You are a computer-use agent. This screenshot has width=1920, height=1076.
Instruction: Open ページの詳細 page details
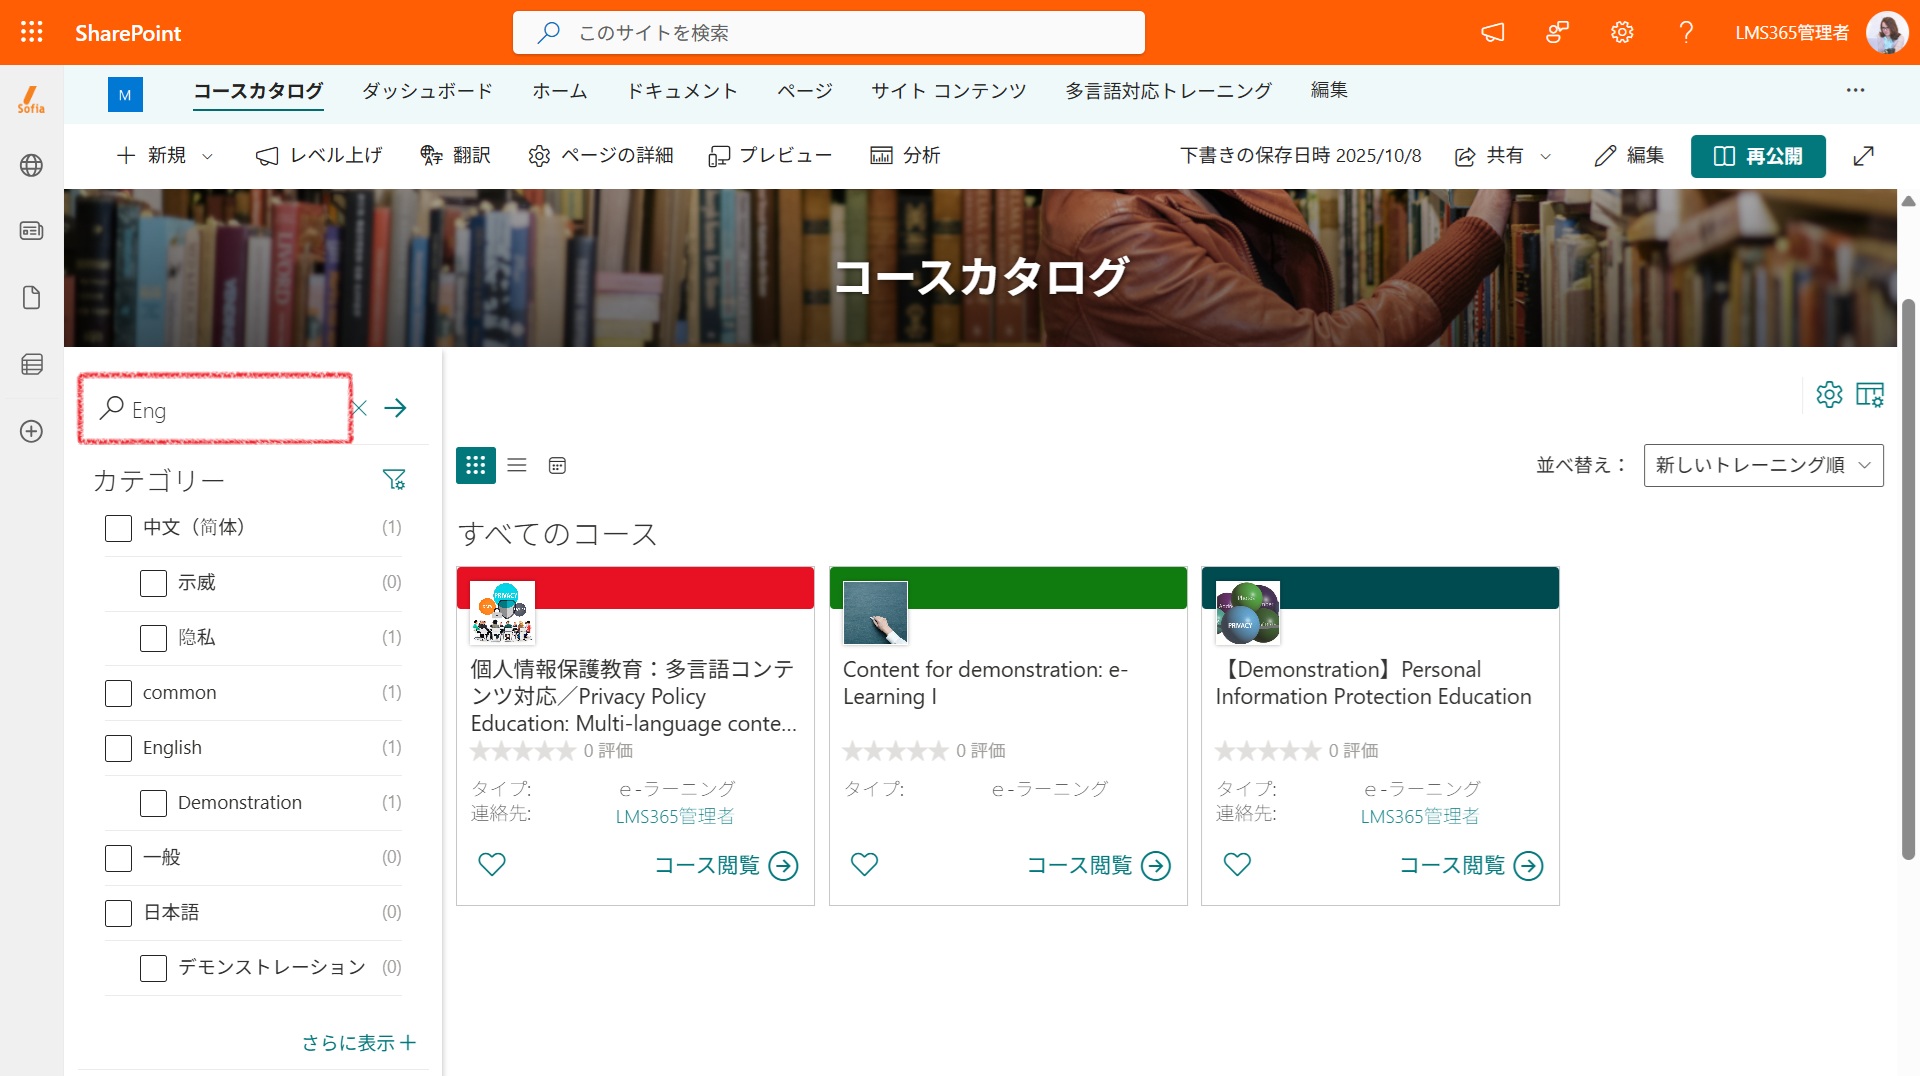coord(600,155)
